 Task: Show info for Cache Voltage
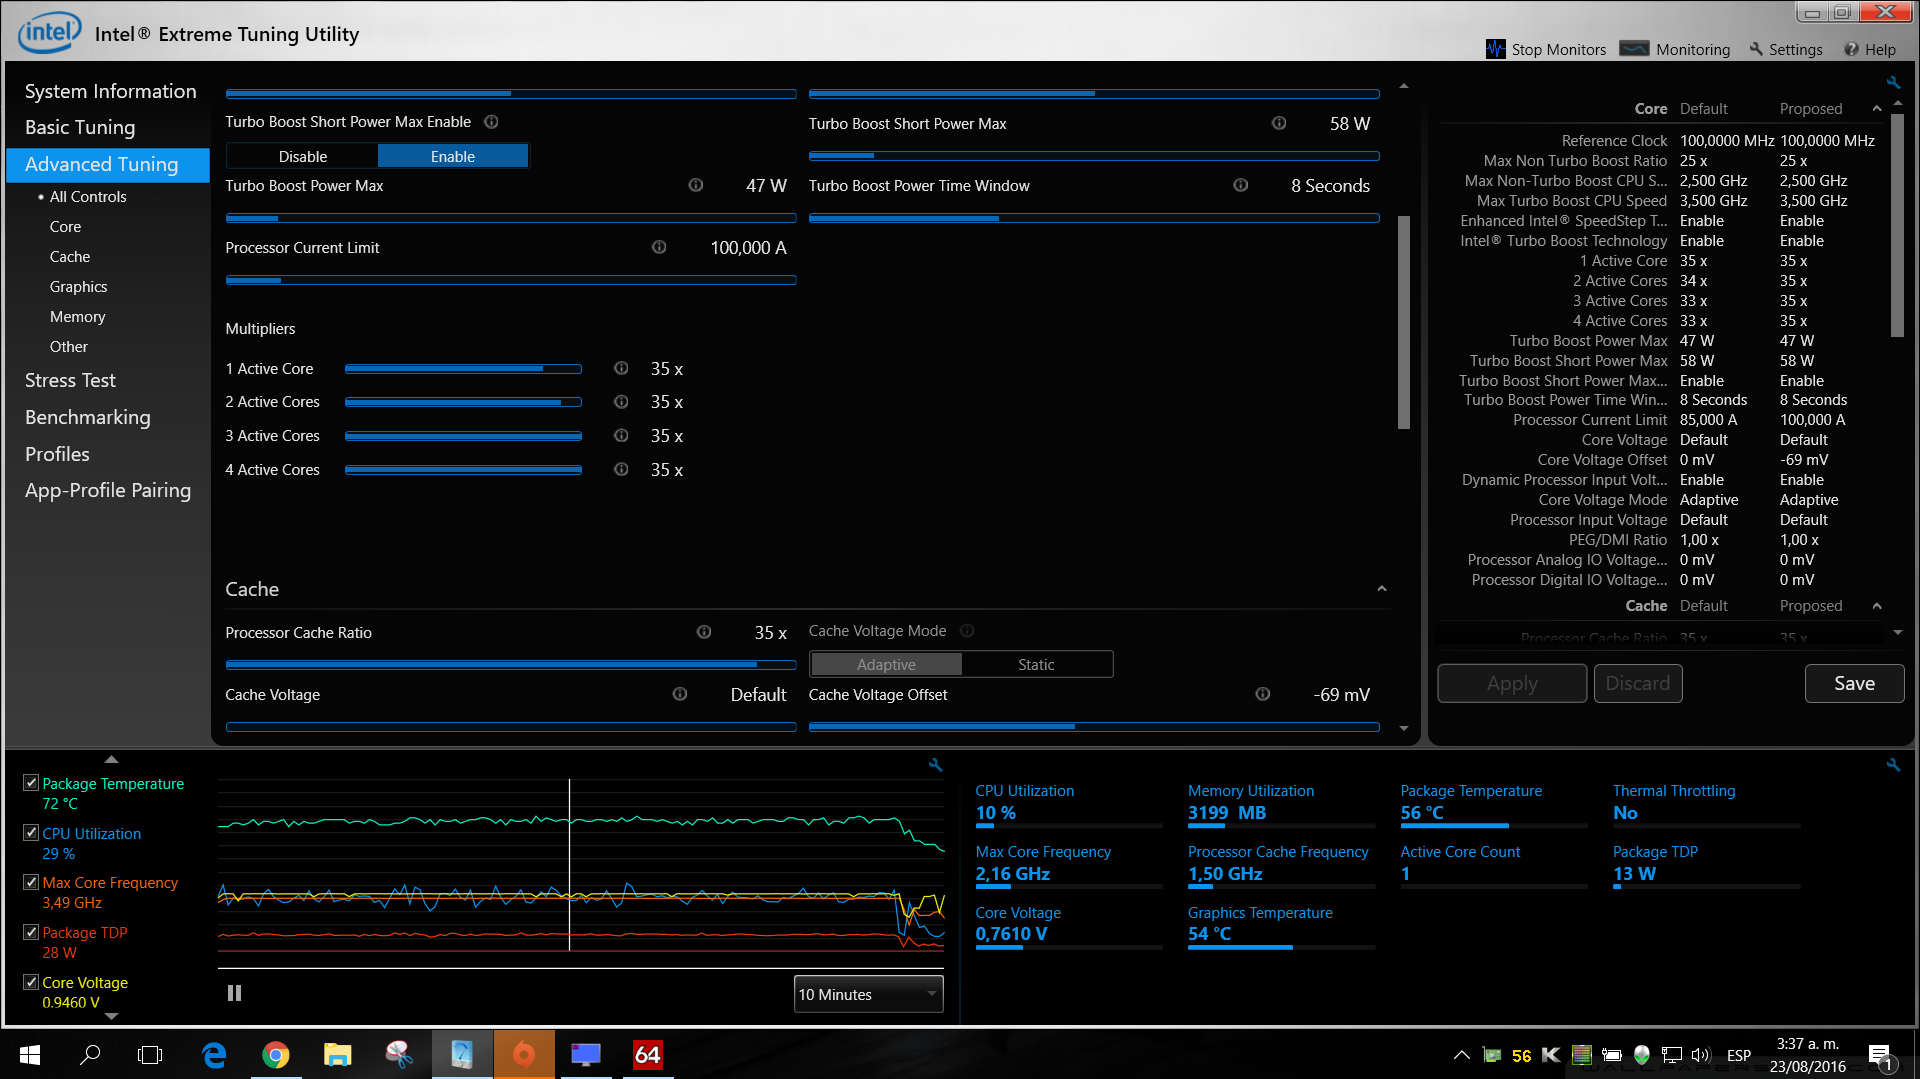pyautogui.click(x=680, y=694)
